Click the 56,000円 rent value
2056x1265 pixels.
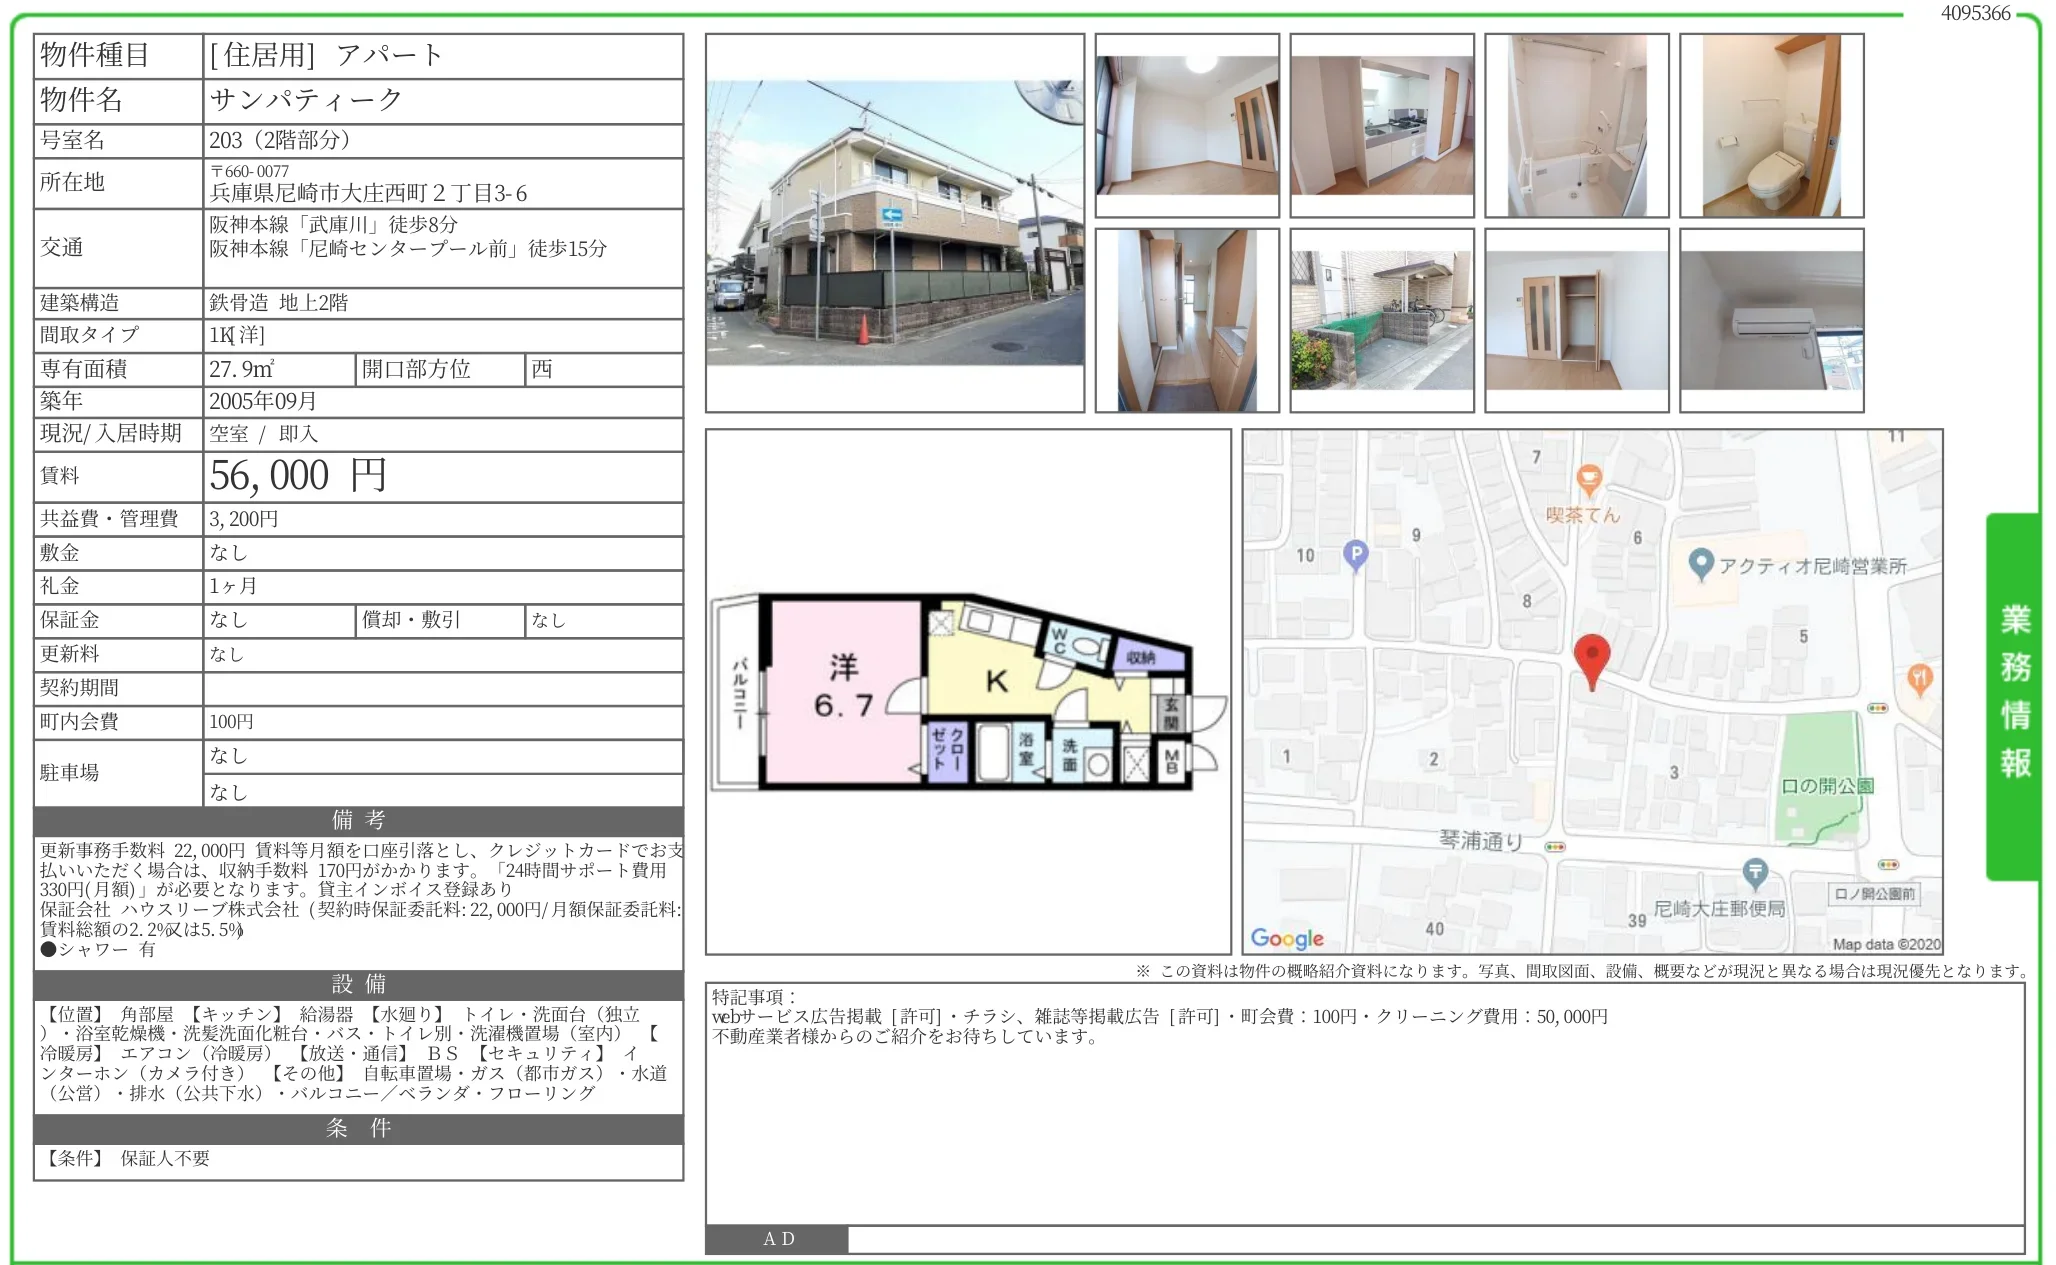[298, 476]
